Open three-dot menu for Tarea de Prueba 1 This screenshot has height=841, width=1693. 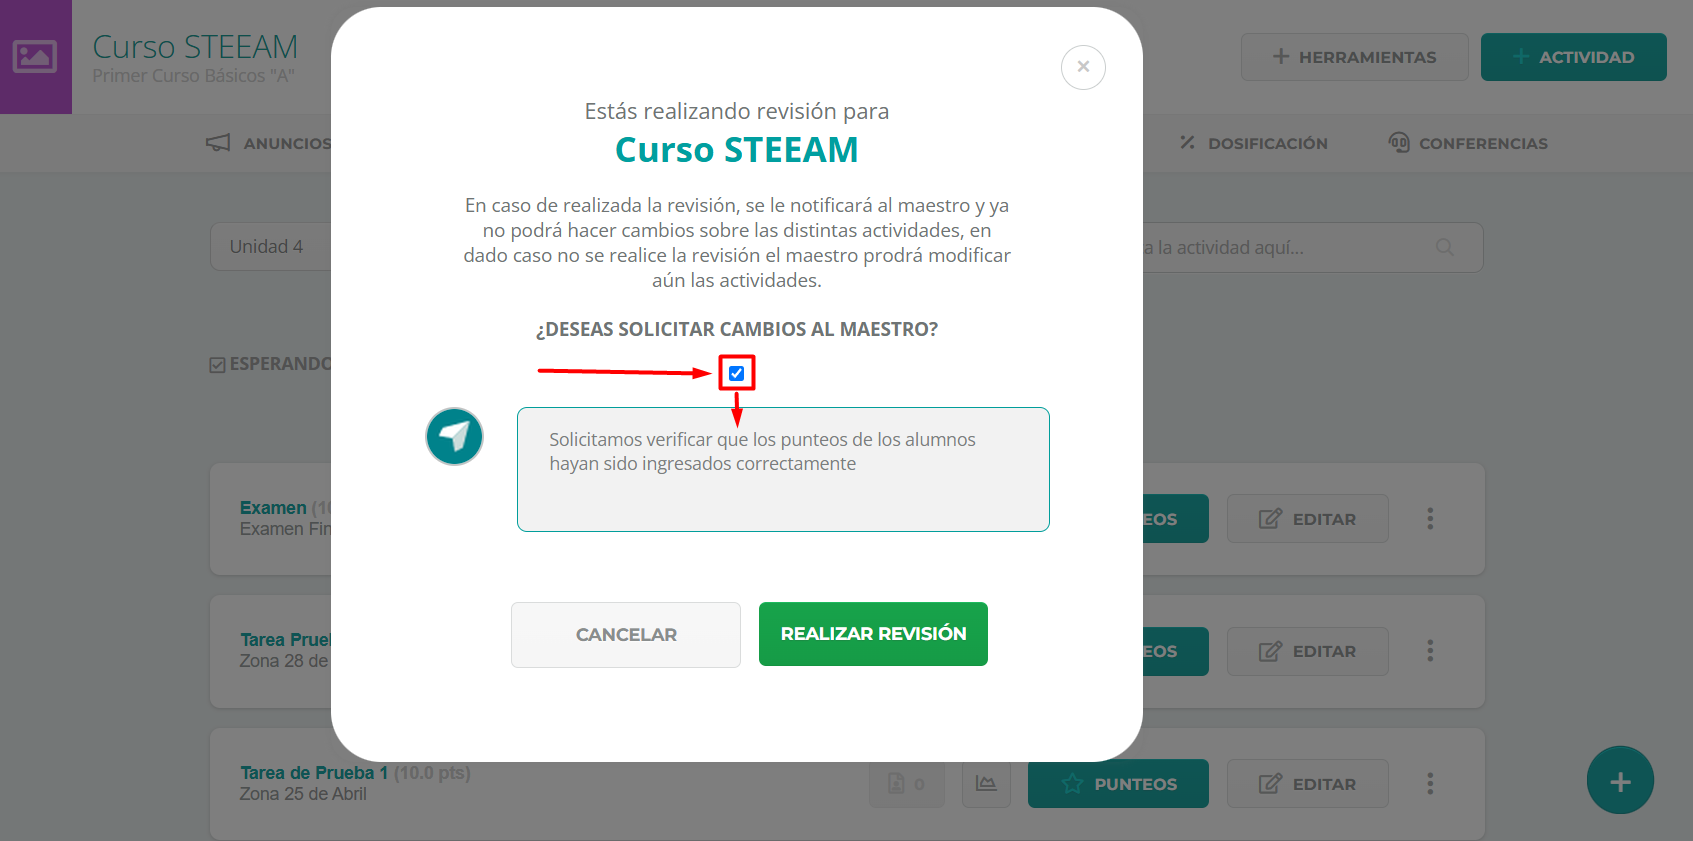click(x=1430, y=783)
